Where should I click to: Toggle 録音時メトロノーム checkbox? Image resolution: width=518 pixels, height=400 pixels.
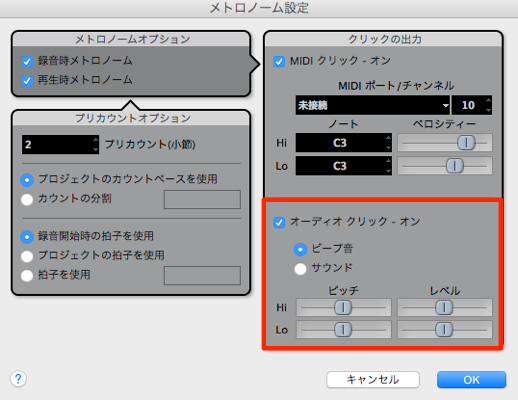(x=27, y=61)
